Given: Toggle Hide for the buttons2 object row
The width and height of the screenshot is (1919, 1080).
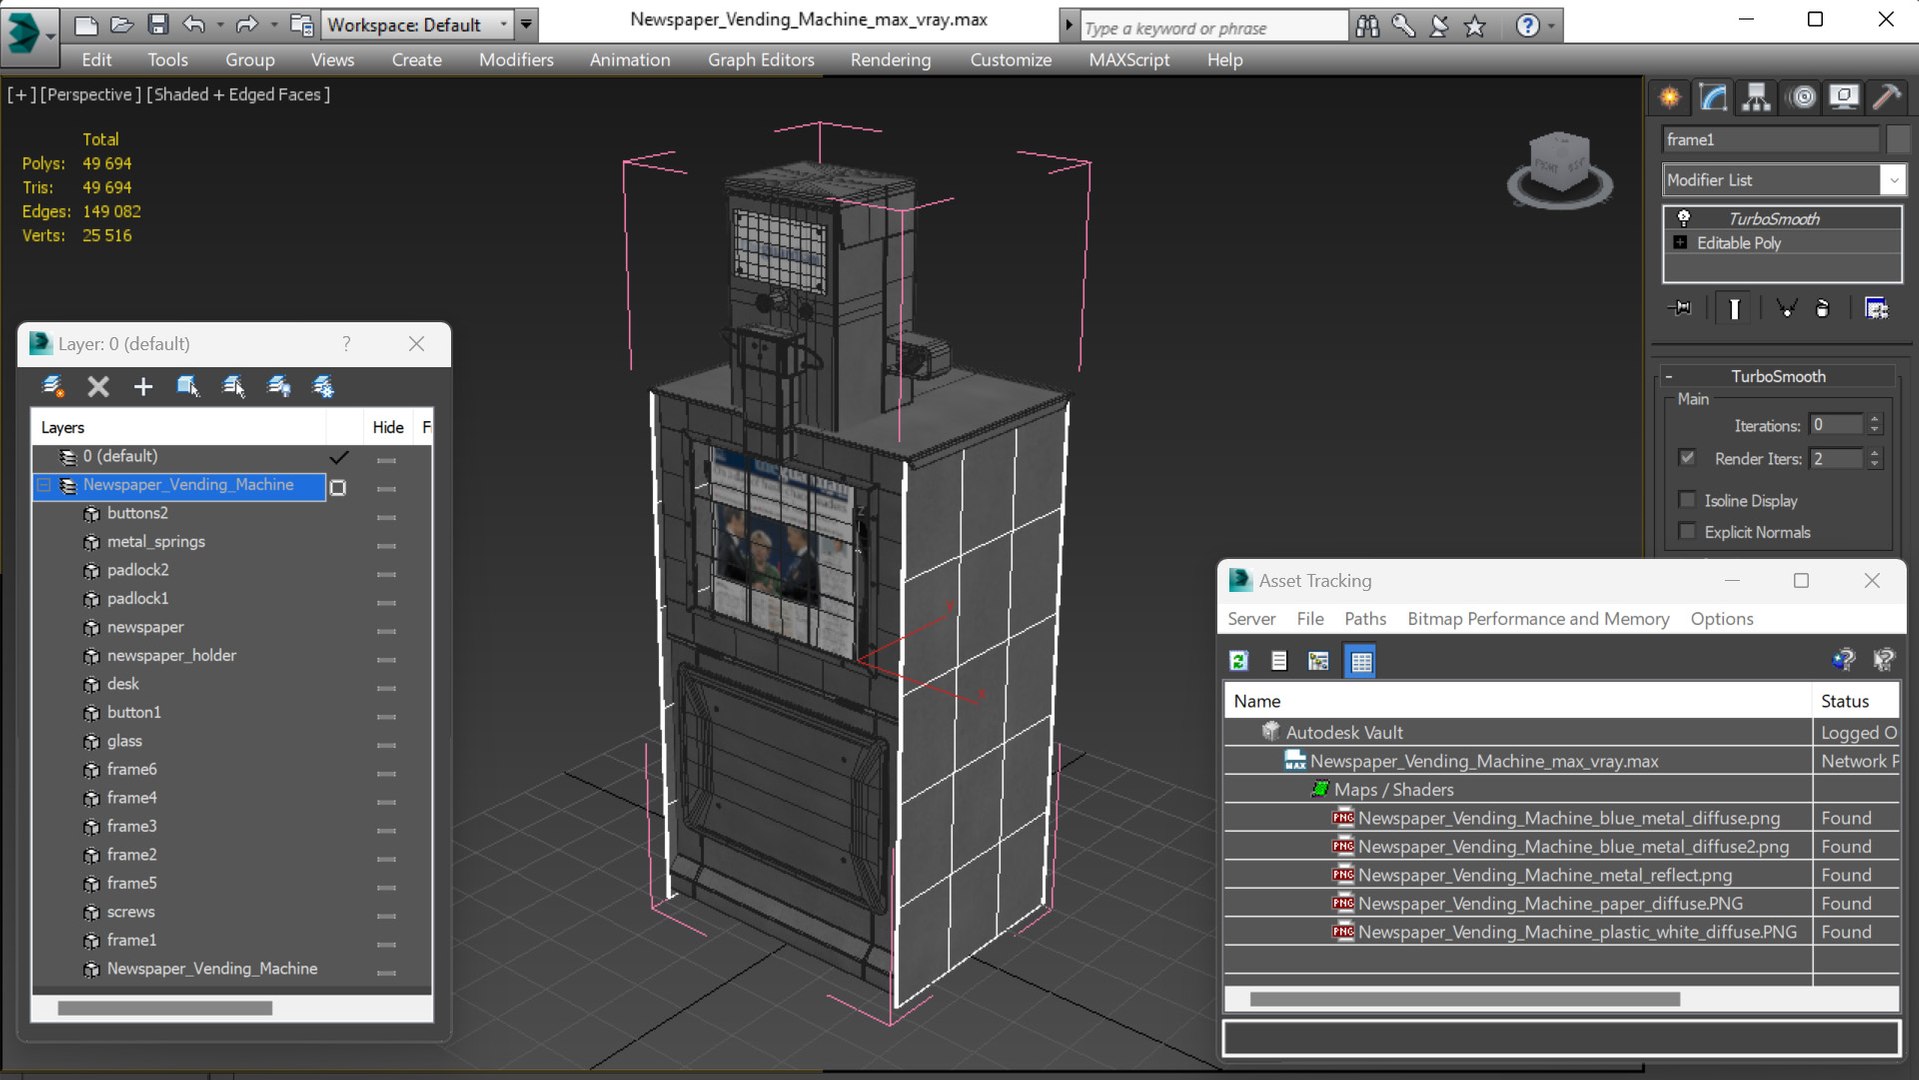Looking at the screenshot, I should coord(386,517).
